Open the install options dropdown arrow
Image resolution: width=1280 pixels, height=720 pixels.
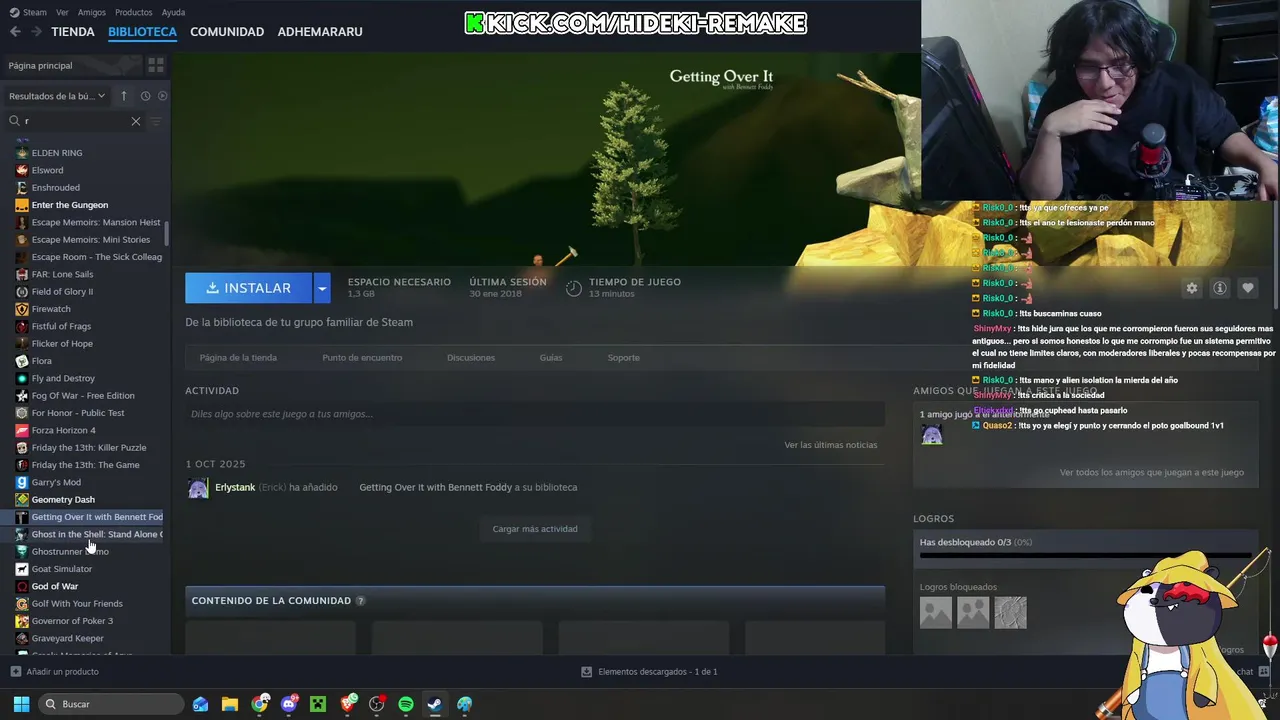[x=322, y=288]
